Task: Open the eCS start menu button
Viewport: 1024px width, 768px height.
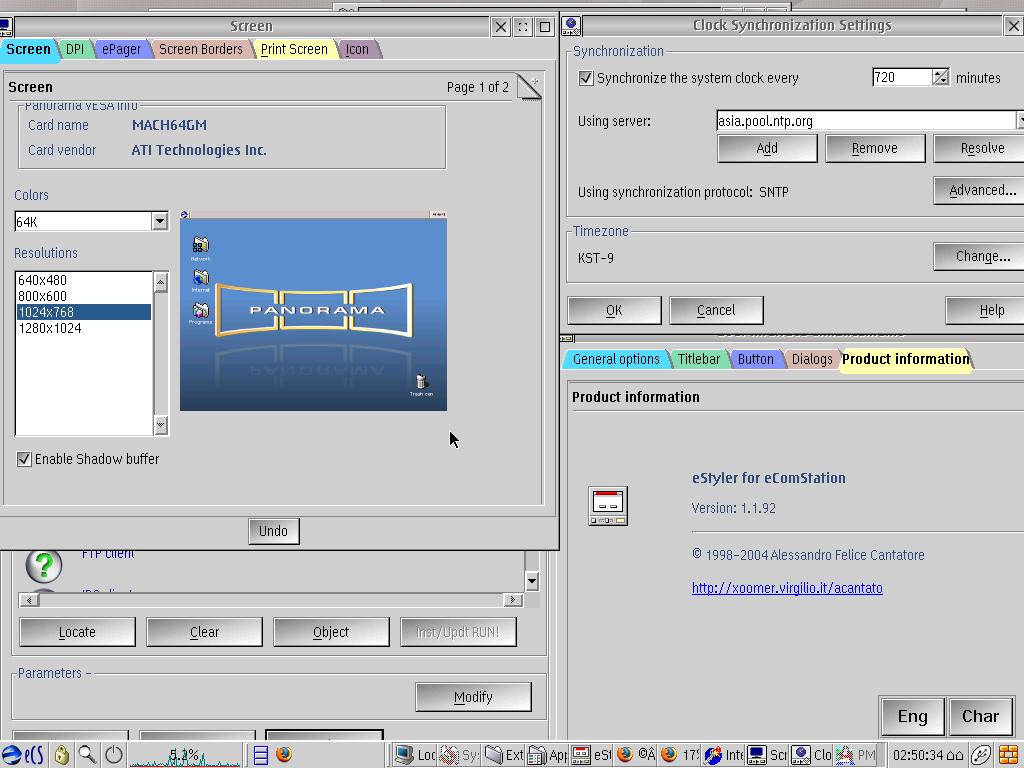Action: coord(23,755)
